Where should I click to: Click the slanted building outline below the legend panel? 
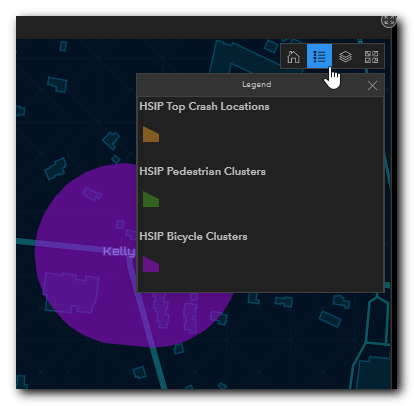pyautogui.click(x=330, y=319)
